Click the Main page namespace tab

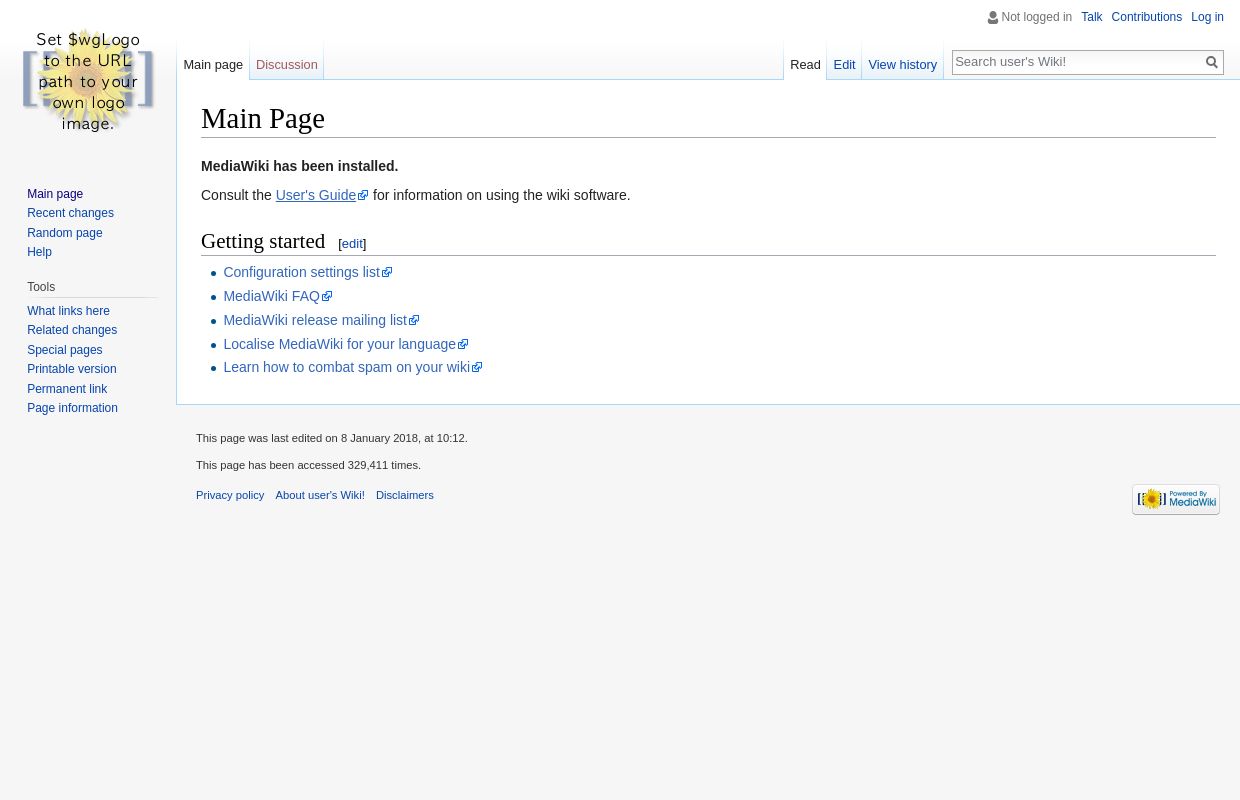(x=213, y=64)
